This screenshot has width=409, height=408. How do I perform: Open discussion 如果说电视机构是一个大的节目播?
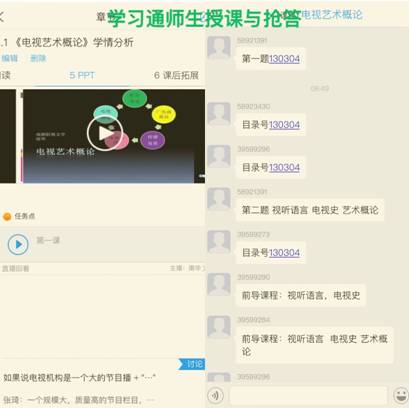click(79, 378)
